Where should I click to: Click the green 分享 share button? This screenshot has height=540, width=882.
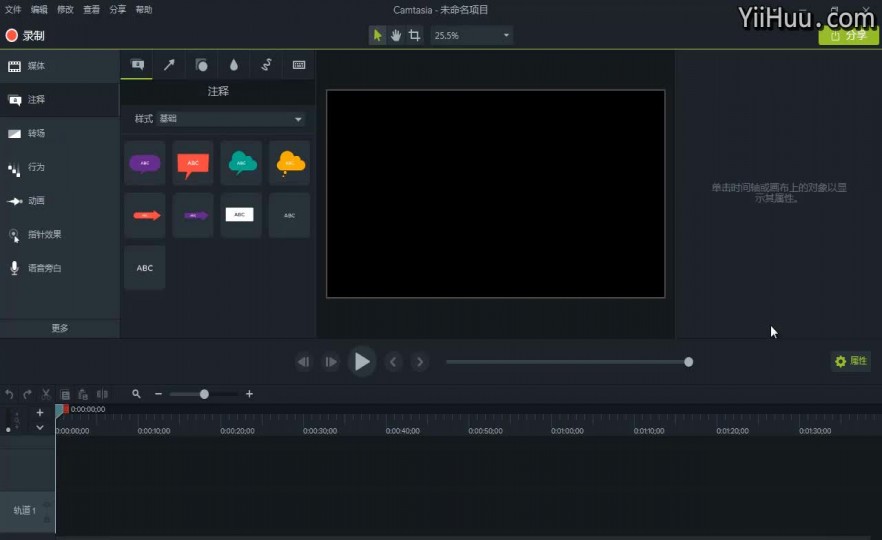point(848,35)
